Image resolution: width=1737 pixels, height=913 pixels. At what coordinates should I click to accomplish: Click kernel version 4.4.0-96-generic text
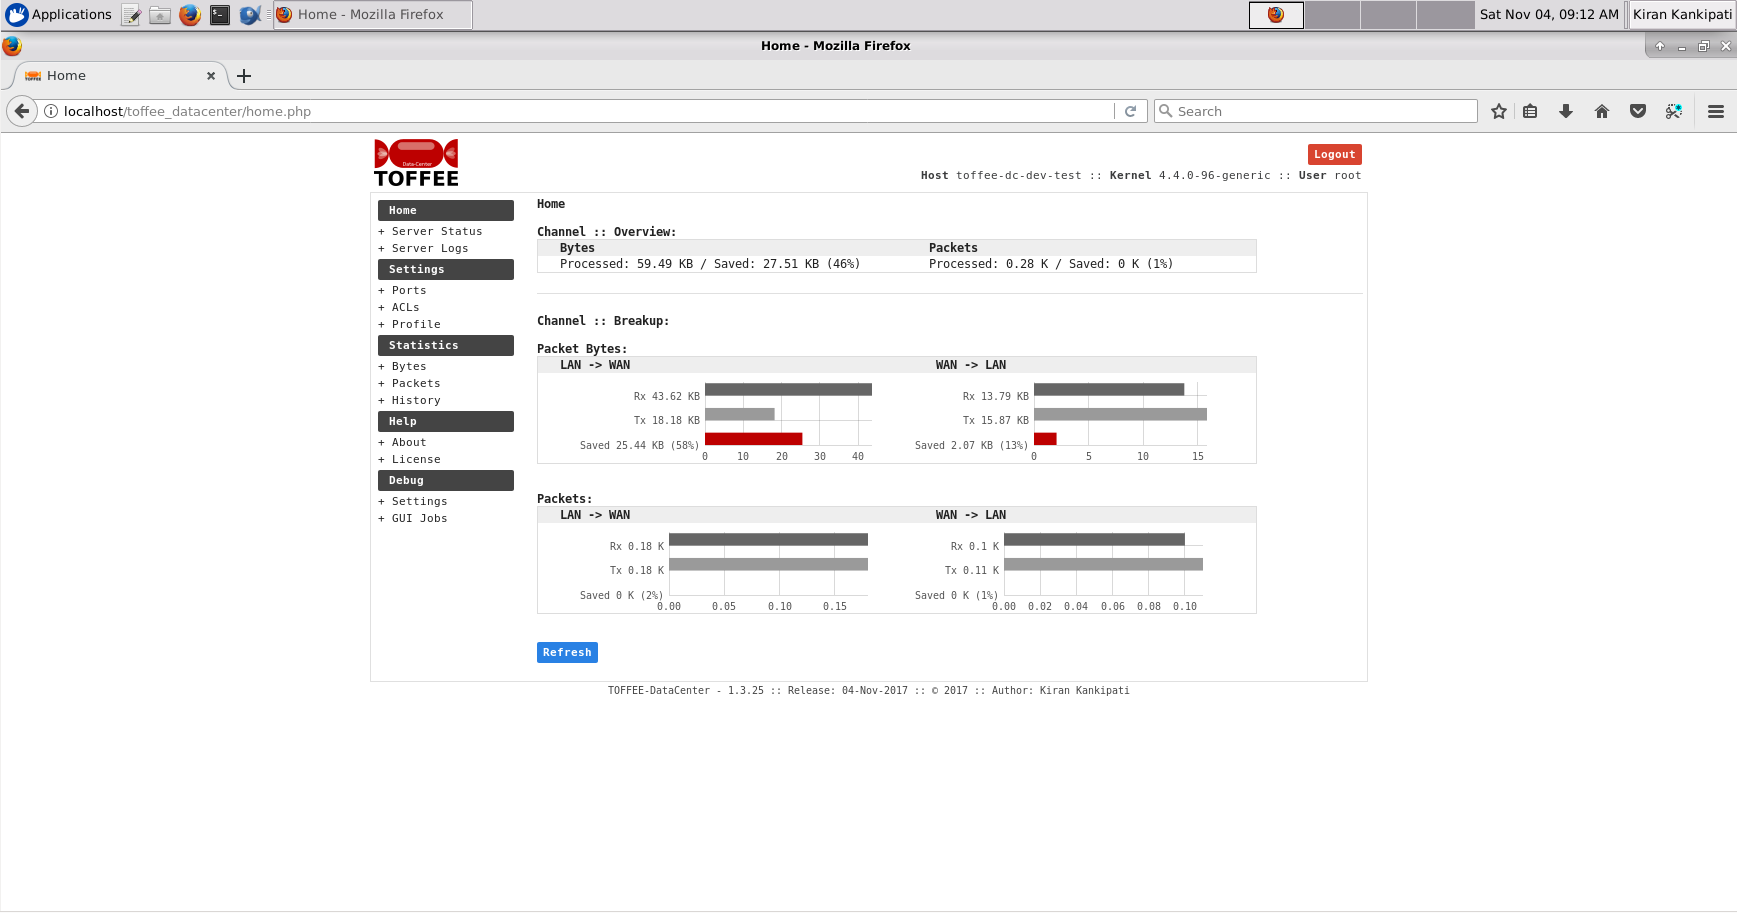coord(1215,175)
